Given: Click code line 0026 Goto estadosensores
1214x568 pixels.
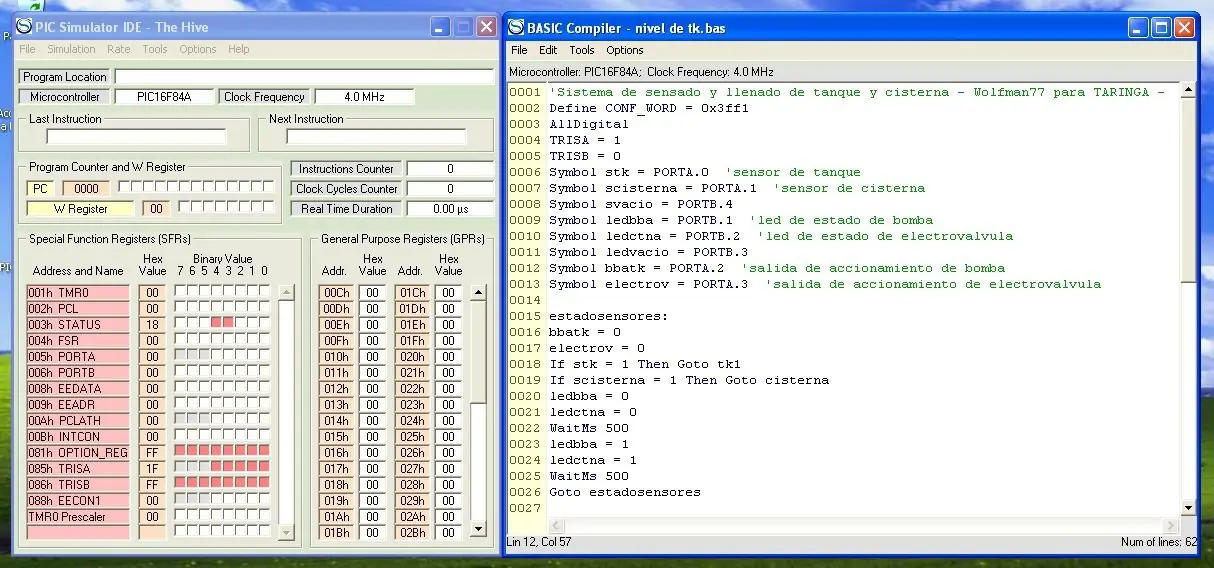Looking at the screenshot, I should (625, 492).
